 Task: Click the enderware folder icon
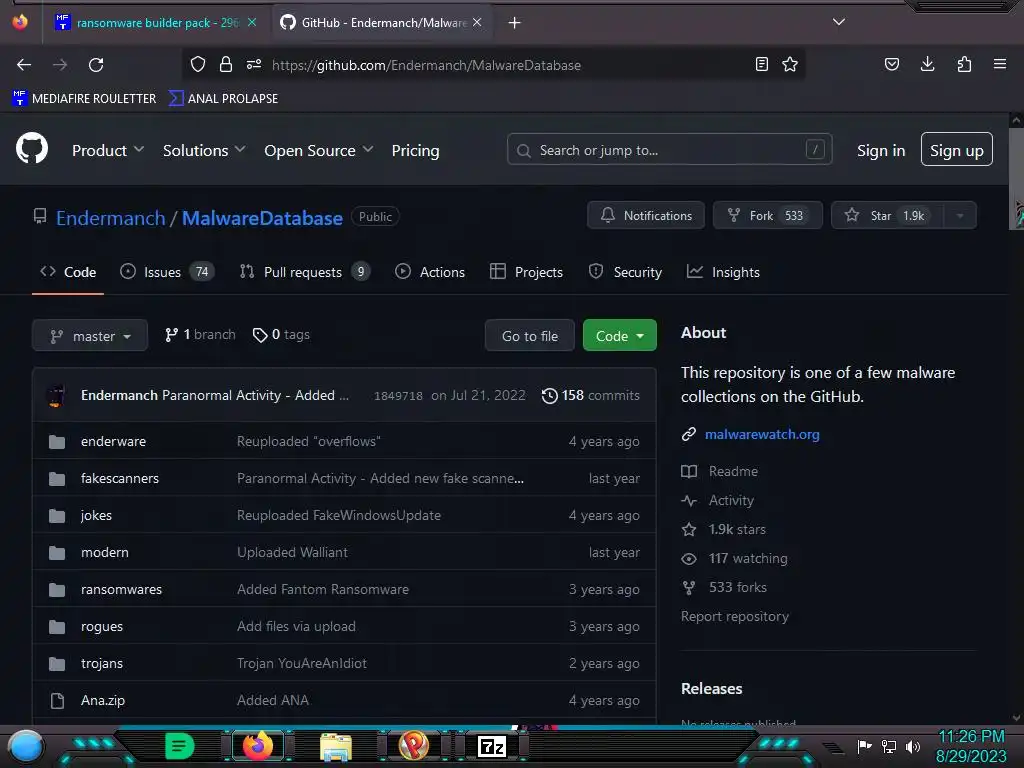click(x=57, y=441)
